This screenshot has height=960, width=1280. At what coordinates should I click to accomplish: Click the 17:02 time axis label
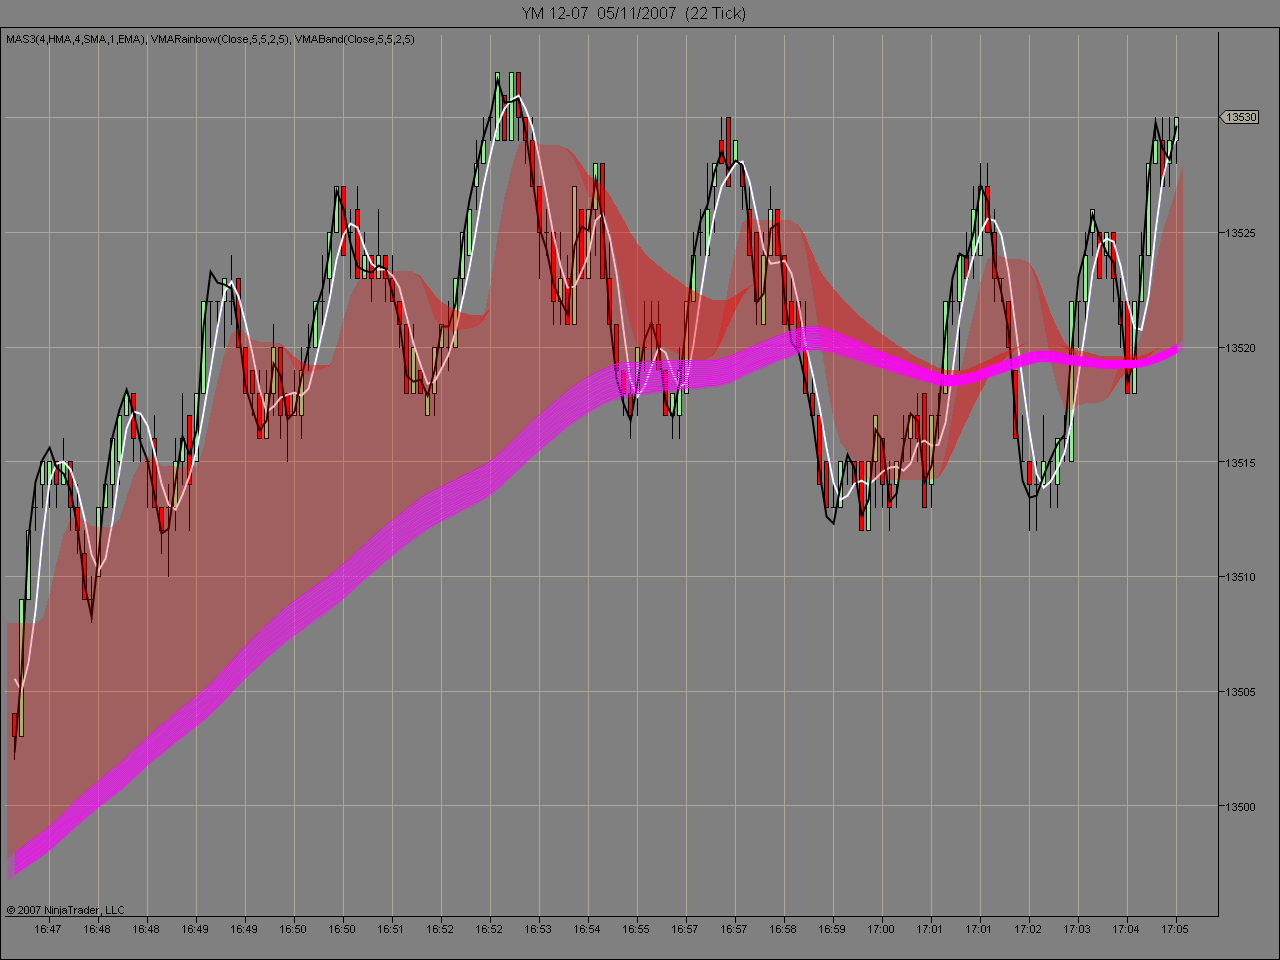coord(1028,929)
